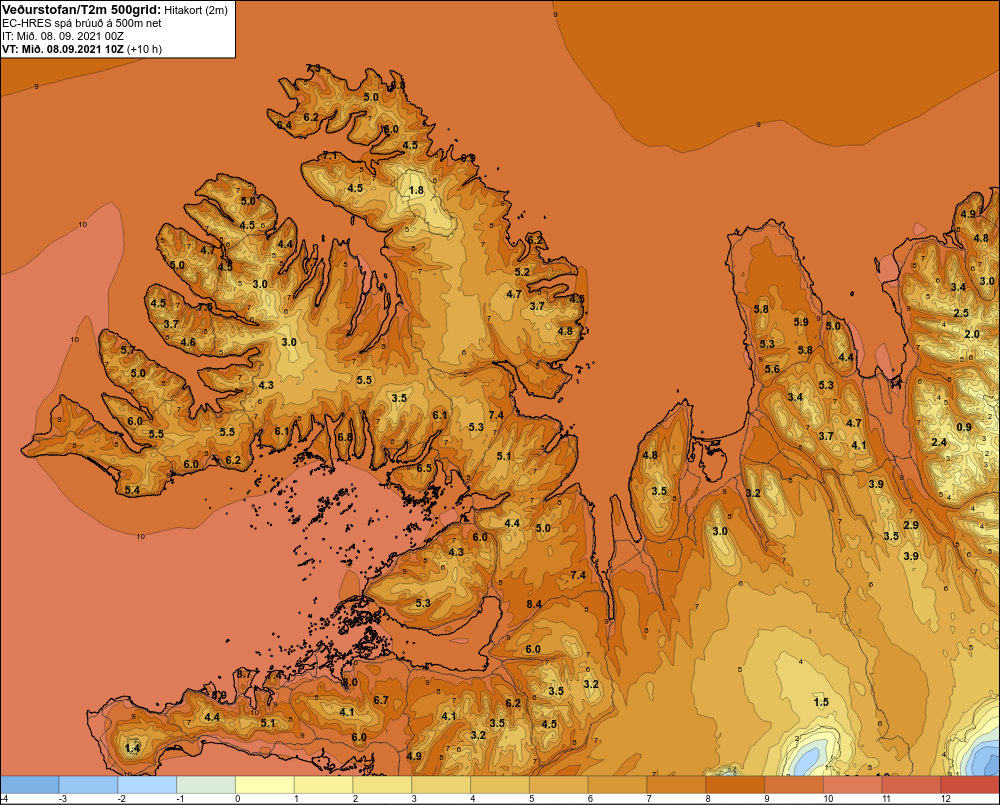Click the 1.8 temperature value on map
Screen dimensions: 1000x805
point(416,190)
